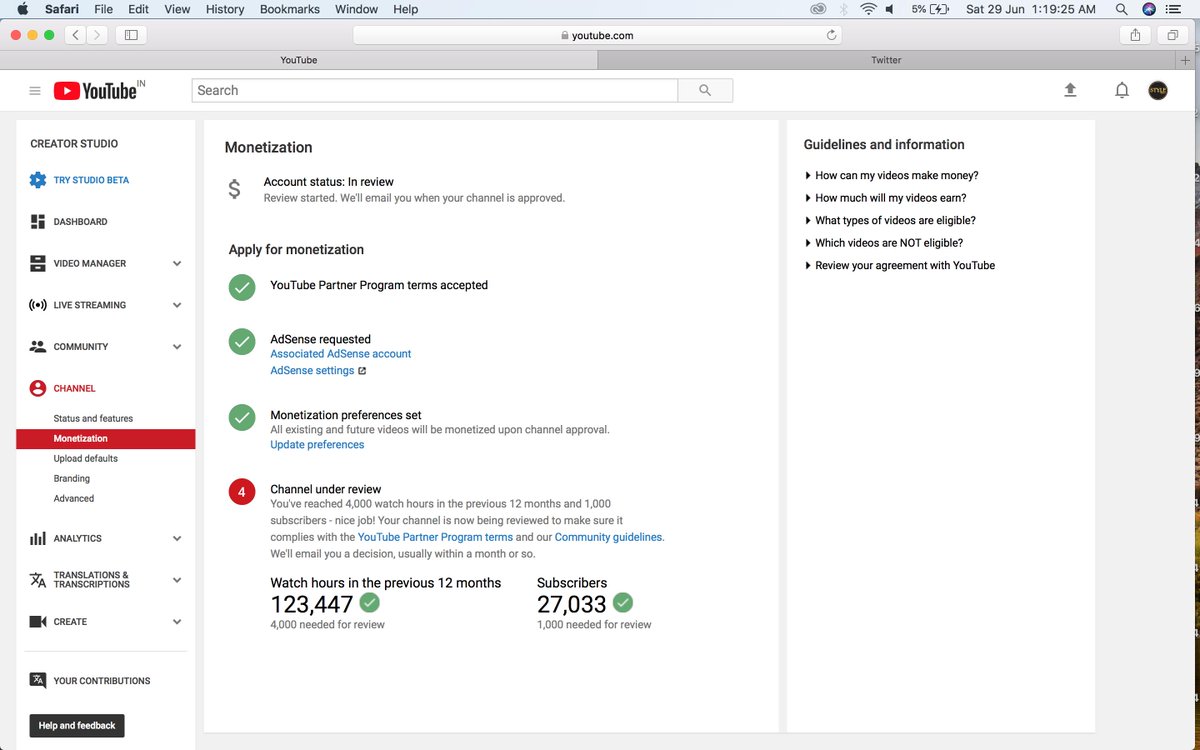Expand the Video Manager section chevron
Viewport: 1200px width, 750px height.
(177, 264)
